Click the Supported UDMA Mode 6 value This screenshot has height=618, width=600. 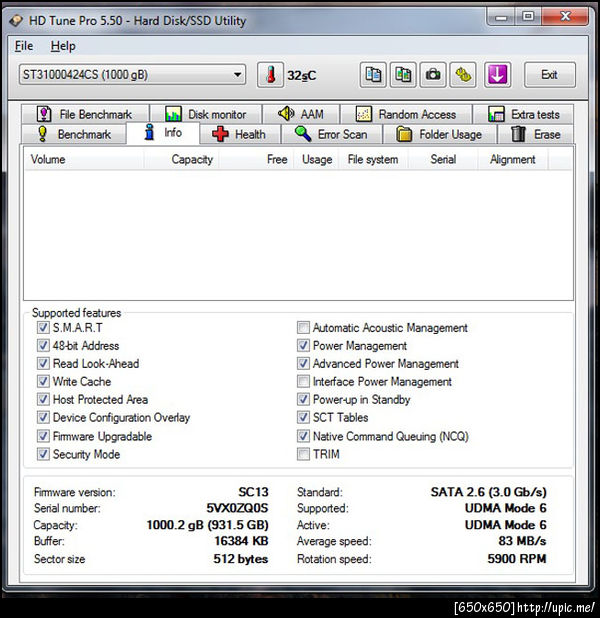click(x=506, y=508)
